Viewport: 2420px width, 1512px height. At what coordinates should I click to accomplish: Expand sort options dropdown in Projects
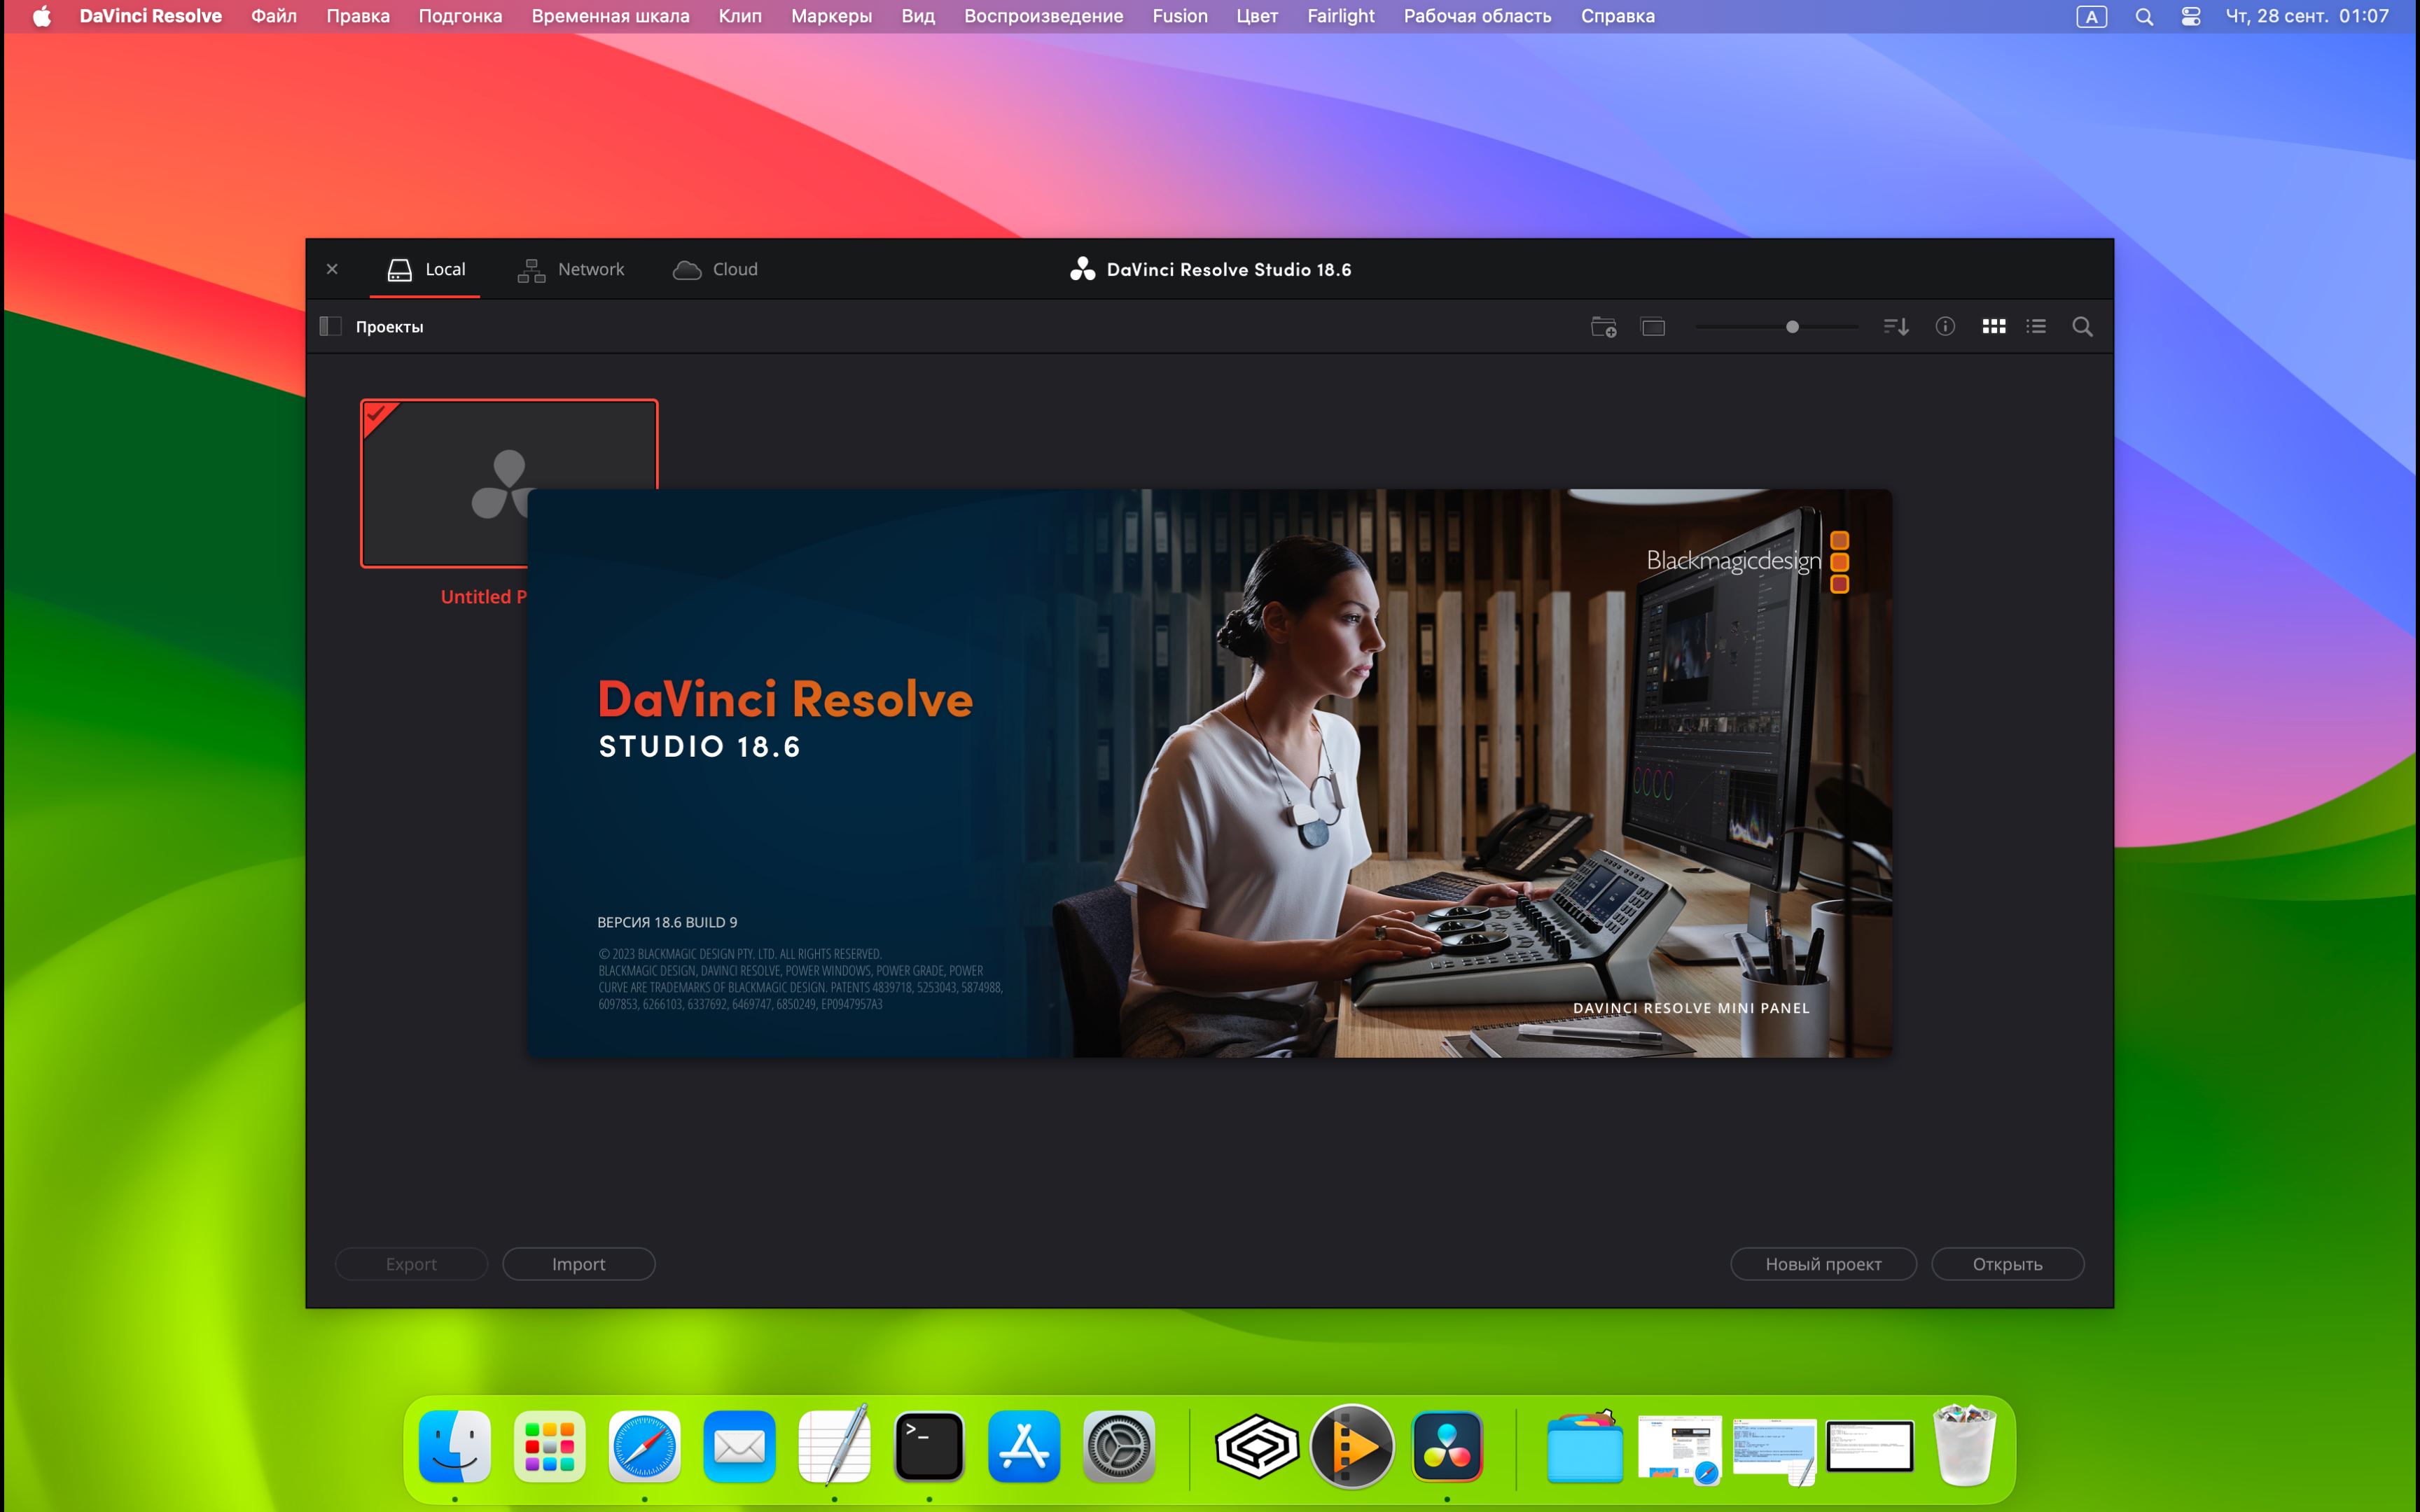[1896, 328]
